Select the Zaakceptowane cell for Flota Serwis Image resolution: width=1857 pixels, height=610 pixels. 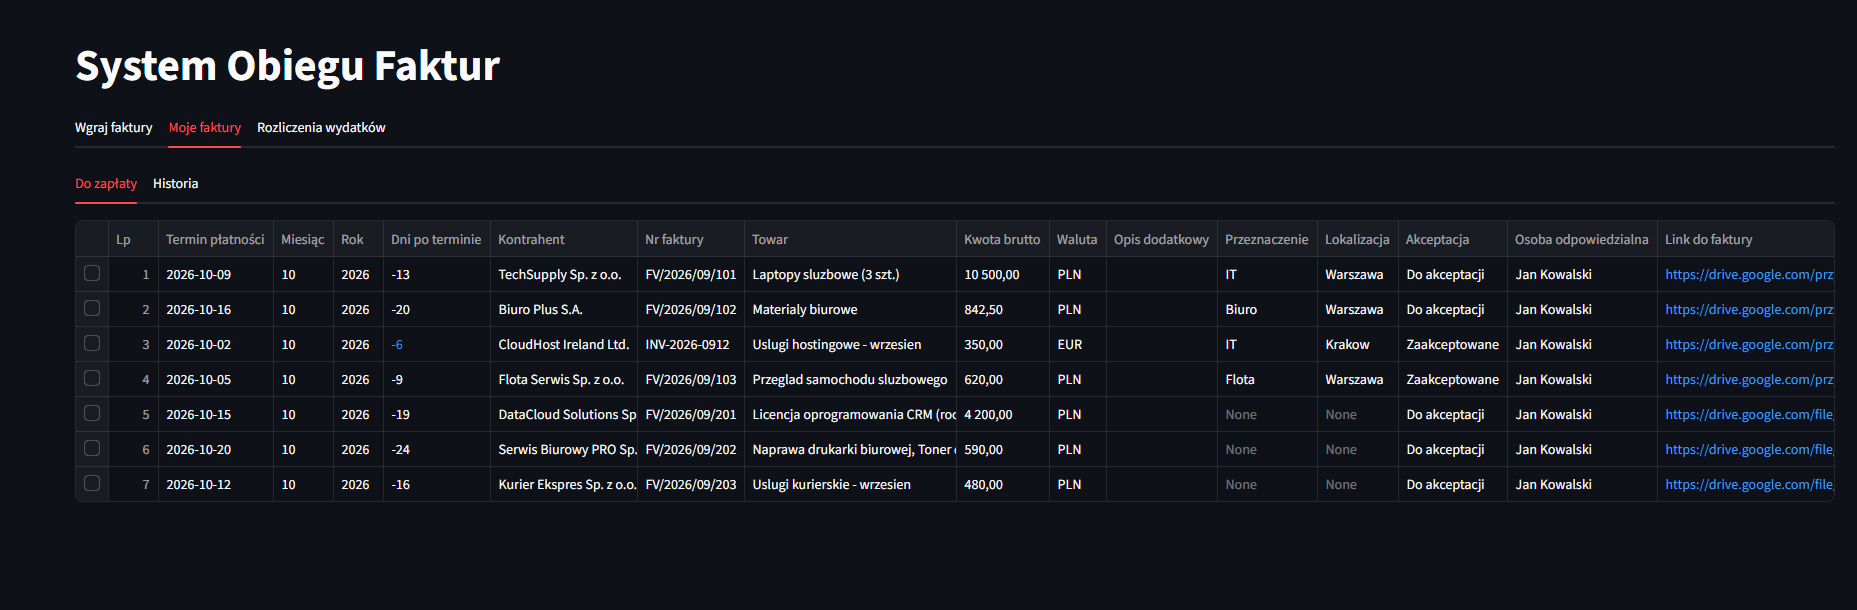pyautogui.click(x=1452, y=379)
